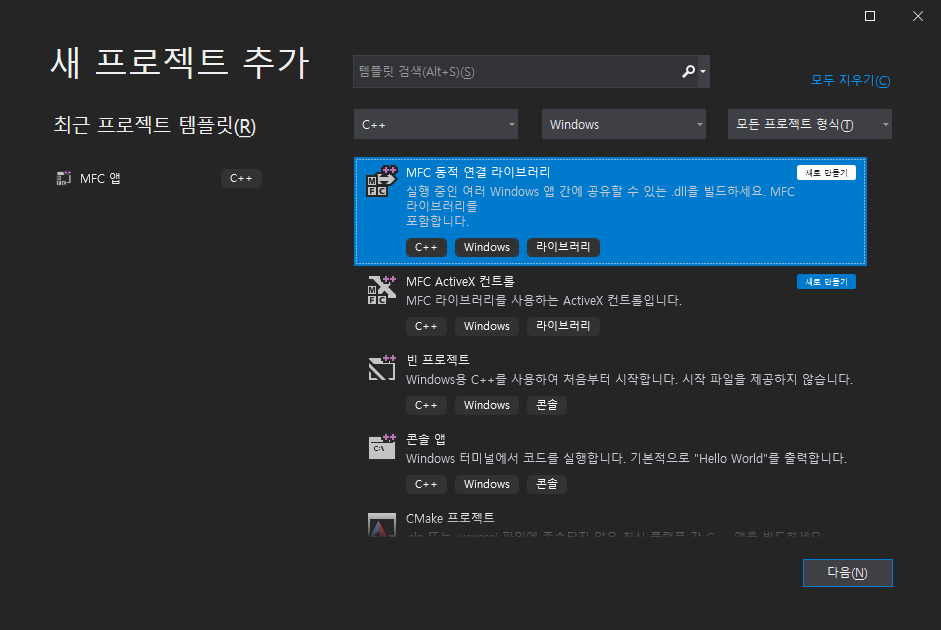This screenshot has width=941, height=630.
Task: Click the 콘솔 tag under 콘솔 앱
Action: click(547, 484)
